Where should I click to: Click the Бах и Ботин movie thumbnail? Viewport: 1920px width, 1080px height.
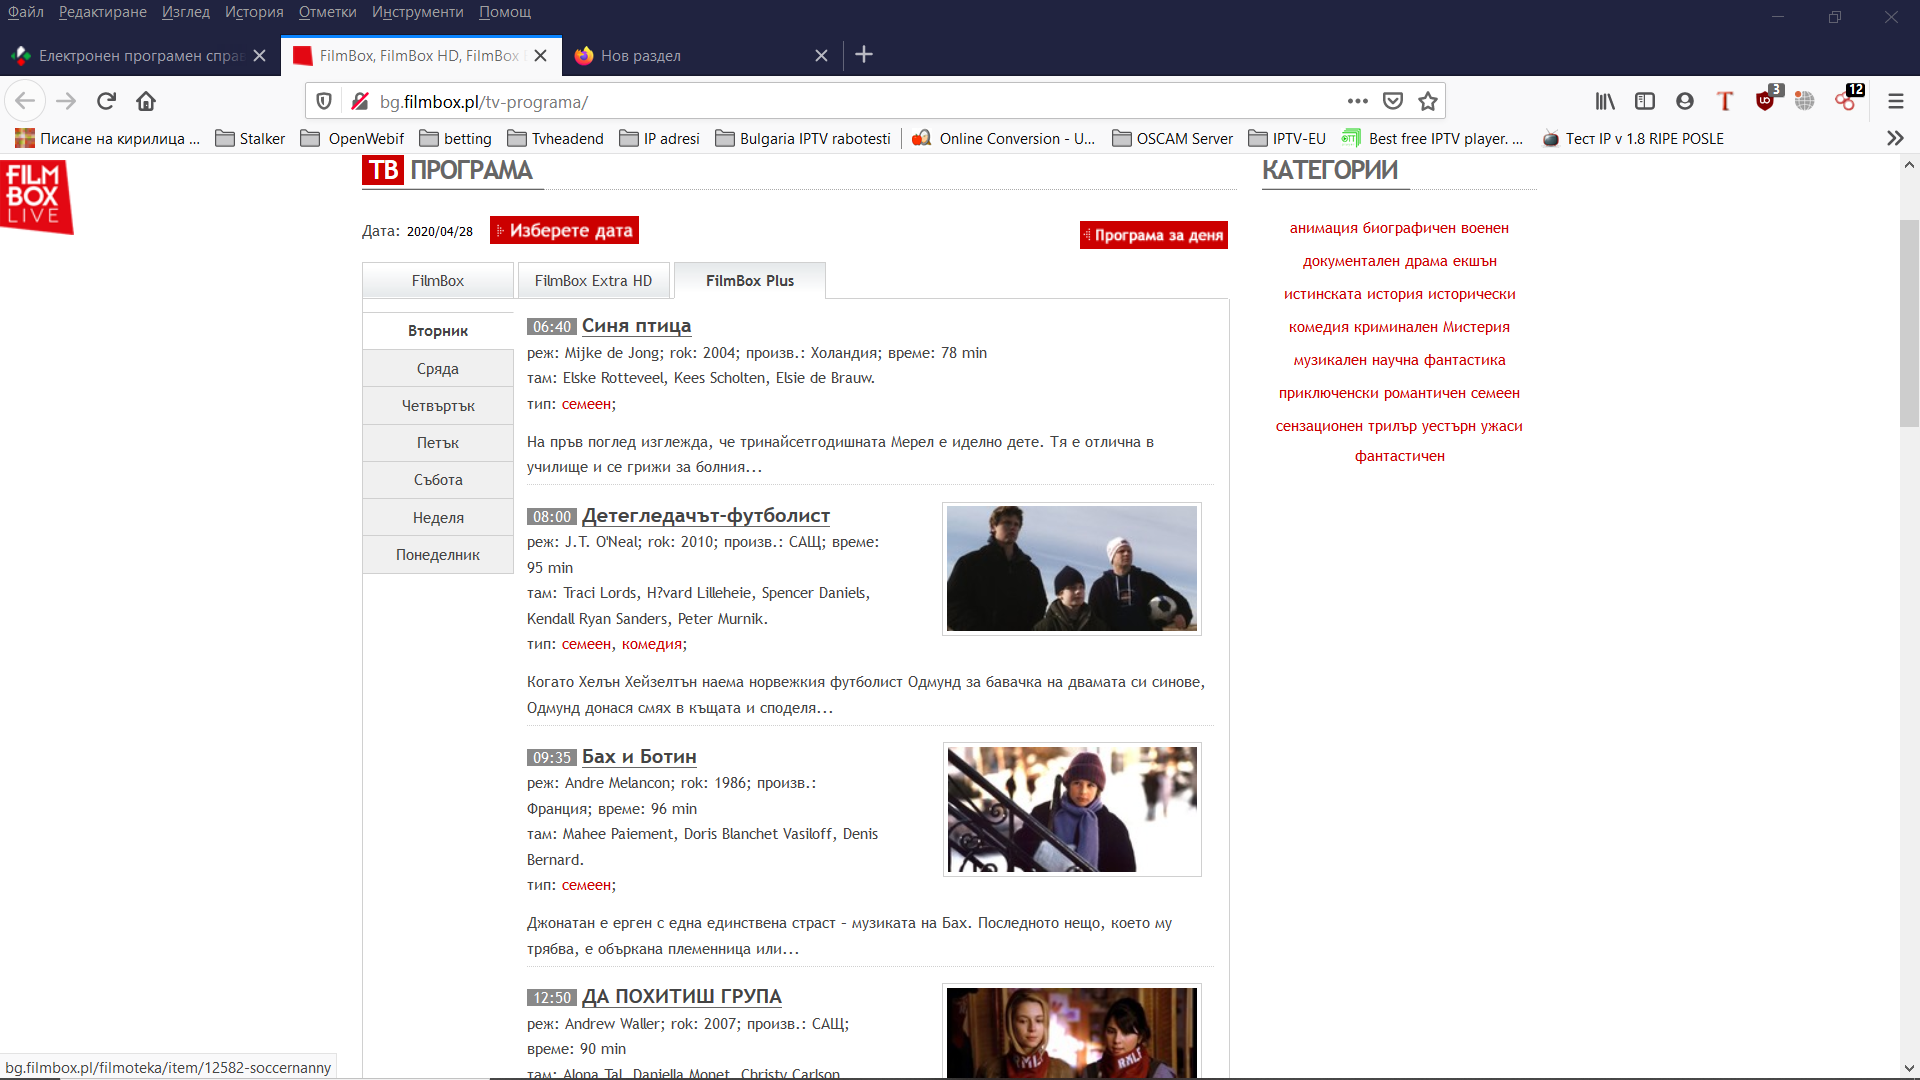coord(1072,809)
